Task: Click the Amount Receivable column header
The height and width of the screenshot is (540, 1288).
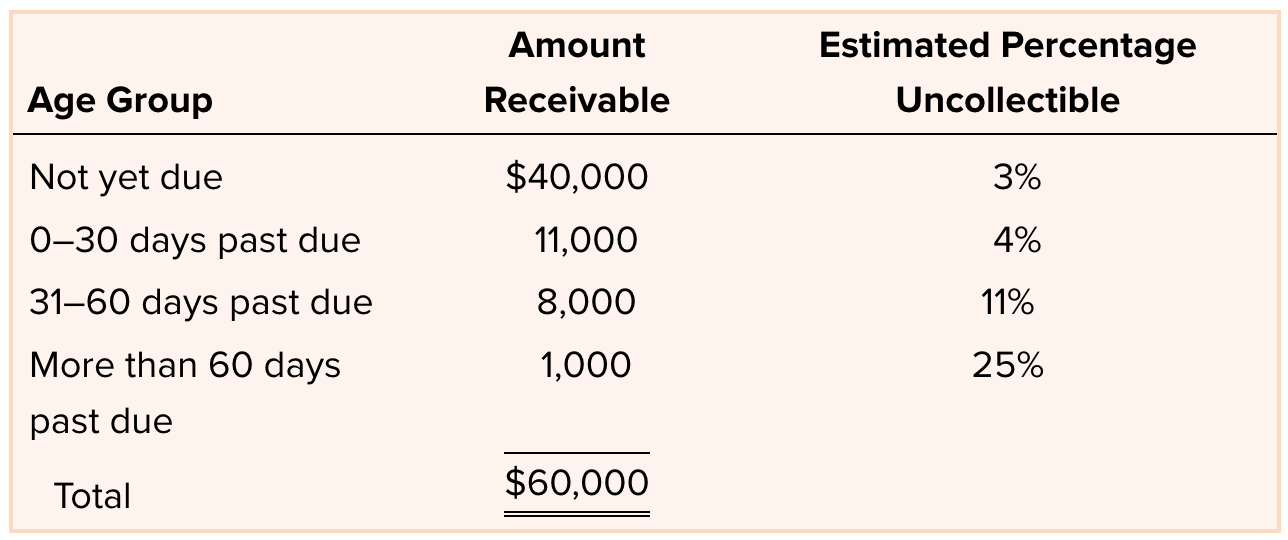Action: tap(577, 73)
